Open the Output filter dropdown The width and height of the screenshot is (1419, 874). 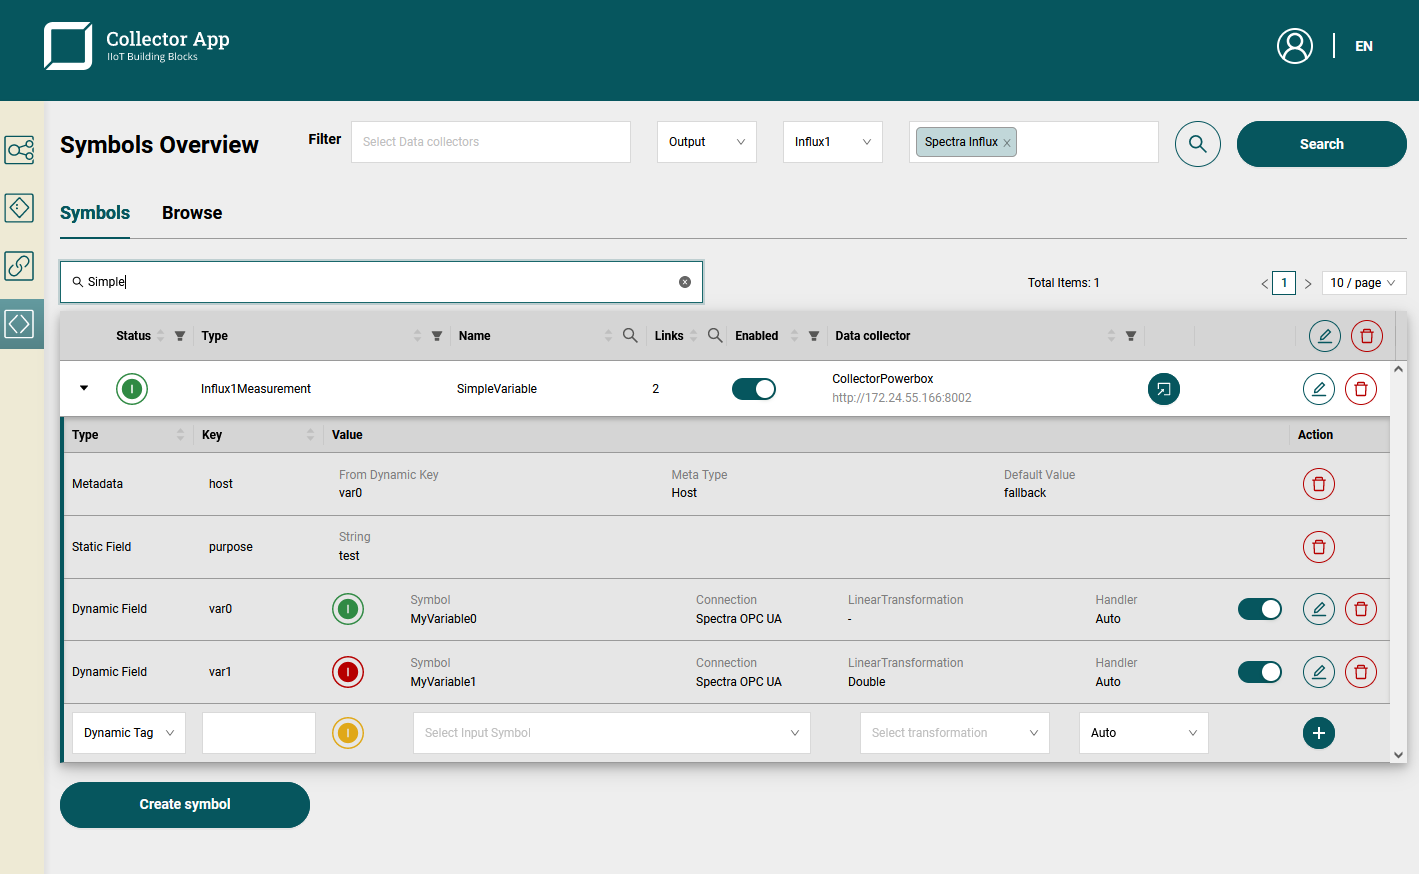(706, 142)
